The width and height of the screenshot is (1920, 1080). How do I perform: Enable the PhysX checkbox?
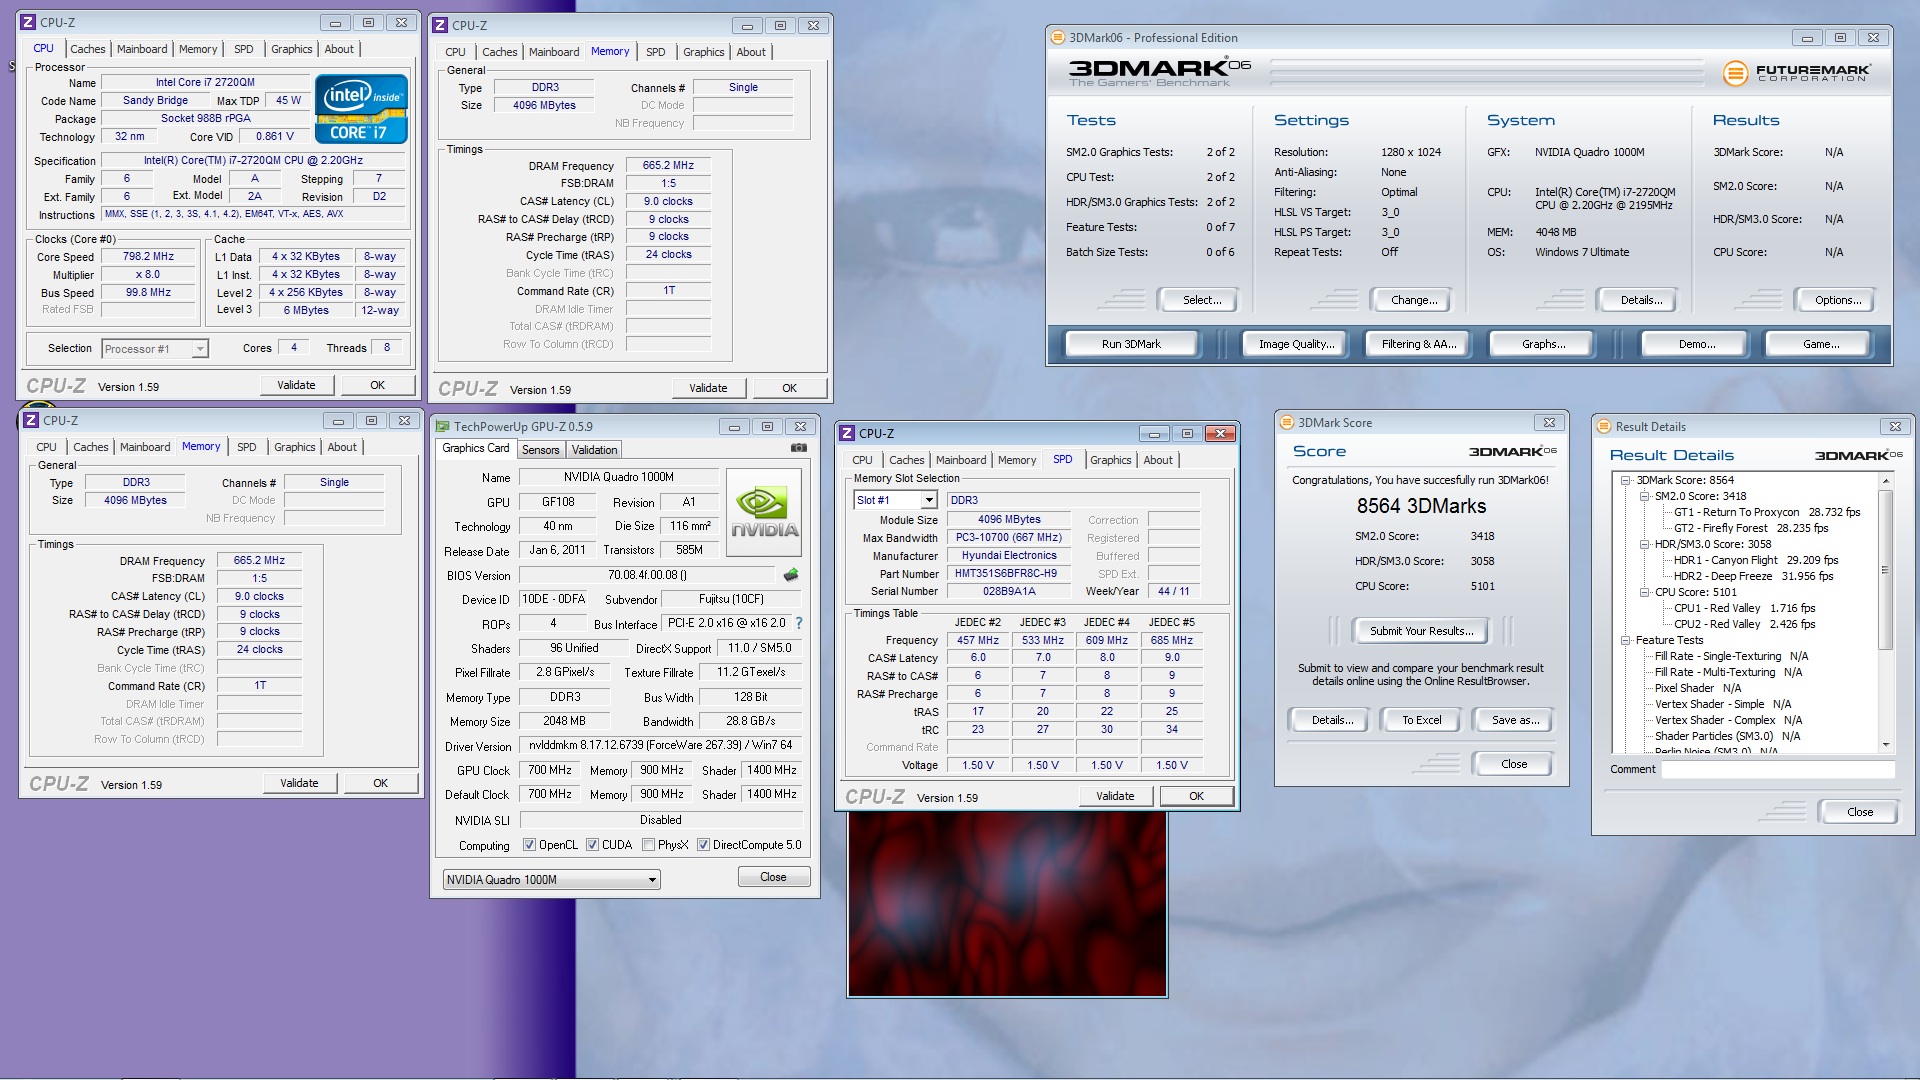pos(649,845)
